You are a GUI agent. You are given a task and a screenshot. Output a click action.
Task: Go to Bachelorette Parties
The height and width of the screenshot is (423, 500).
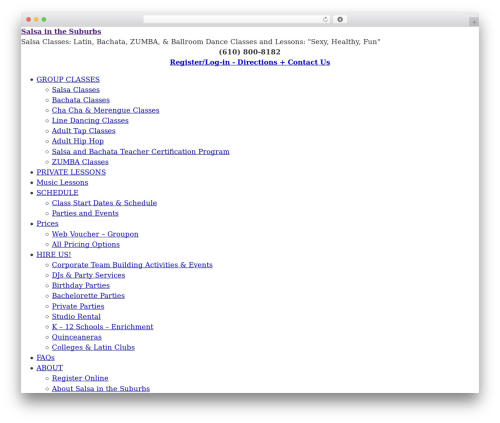pos(88,296)
